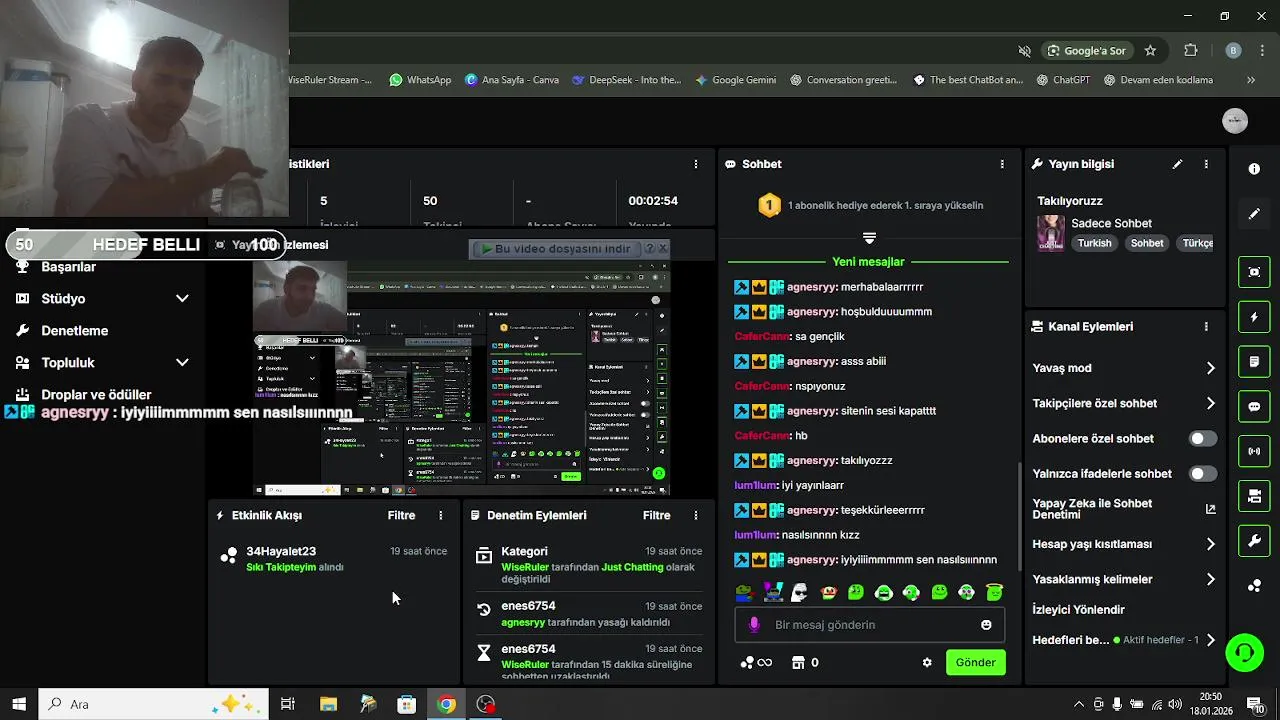Open Windows Start menu
The image size is (1280, 720).
[x=19, y=704]
